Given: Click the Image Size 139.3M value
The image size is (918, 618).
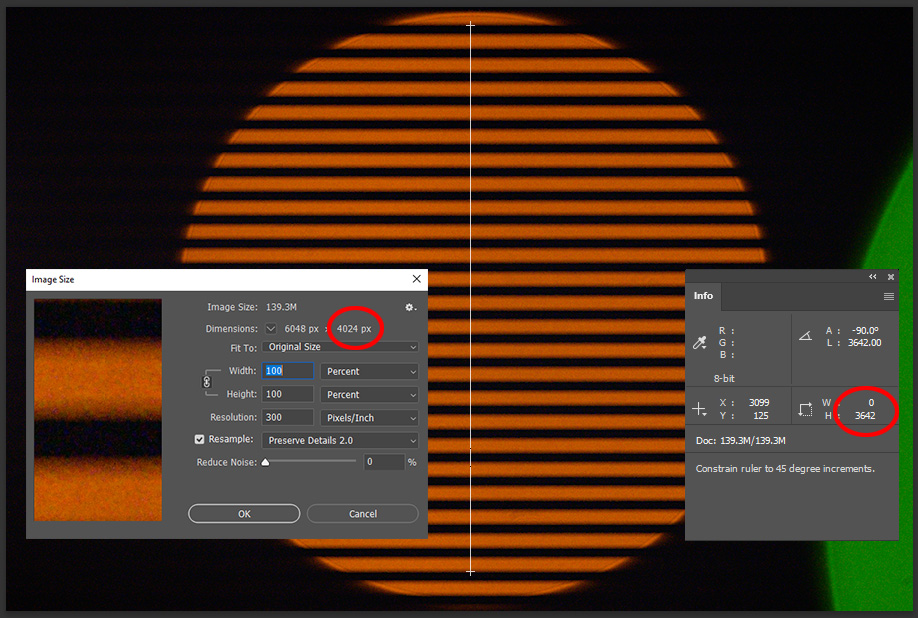Looking at the screenshot, I should (281, 307).
